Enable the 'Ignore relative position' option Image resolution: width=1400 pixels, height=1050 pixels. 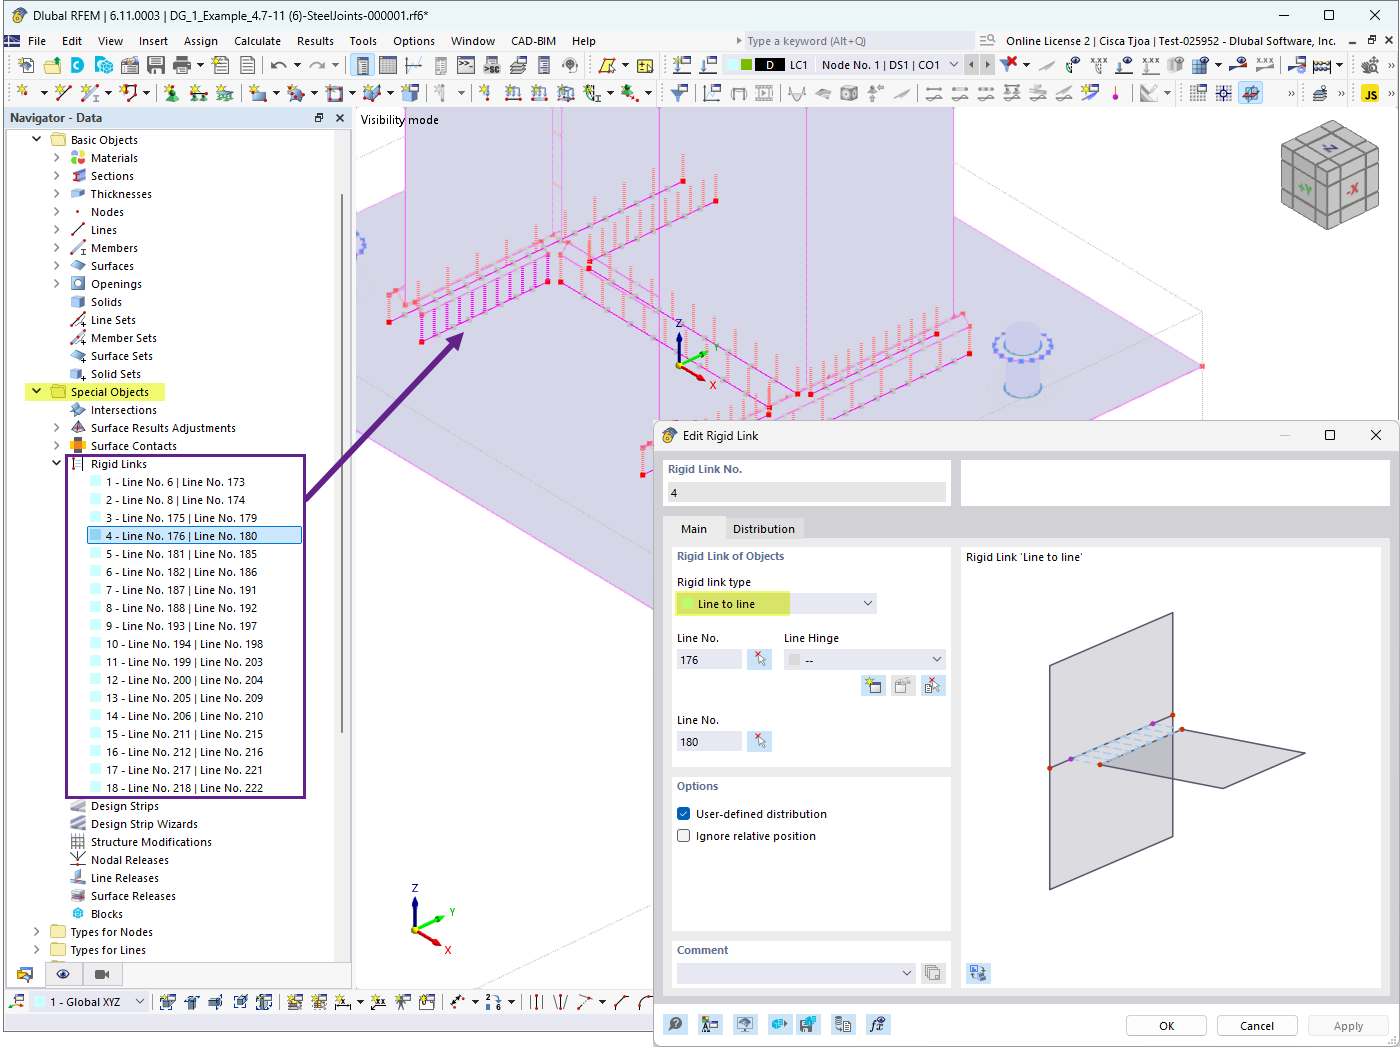[x=684, y=837]
